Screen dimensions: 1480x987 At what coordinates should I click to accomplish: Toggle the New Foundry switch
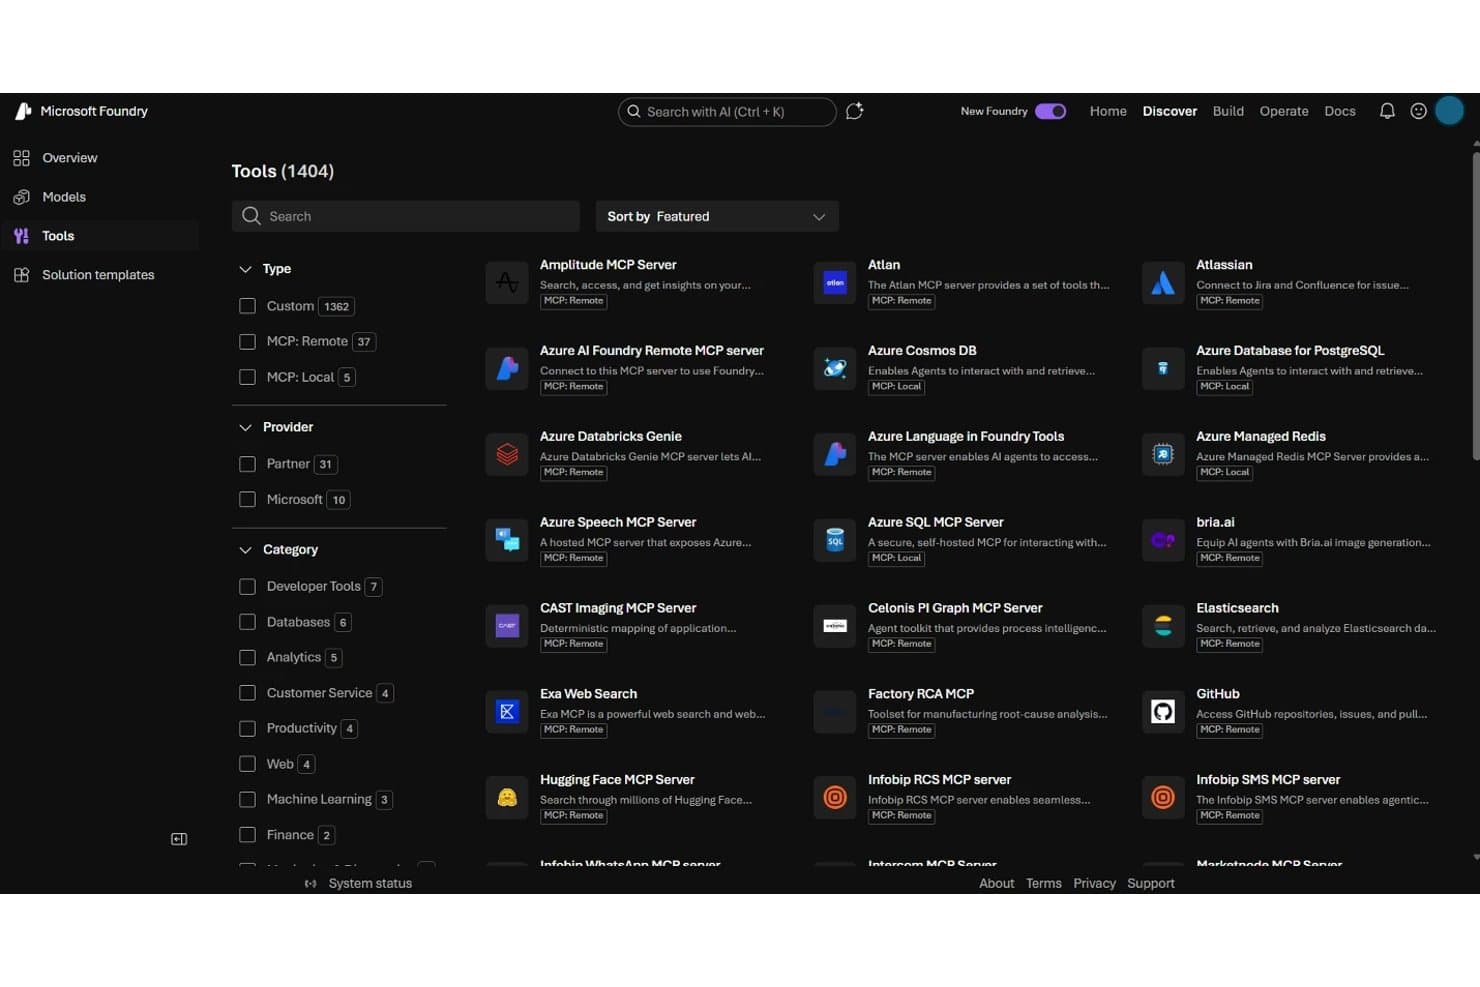pyautogui.click(x=1050, y=111)
